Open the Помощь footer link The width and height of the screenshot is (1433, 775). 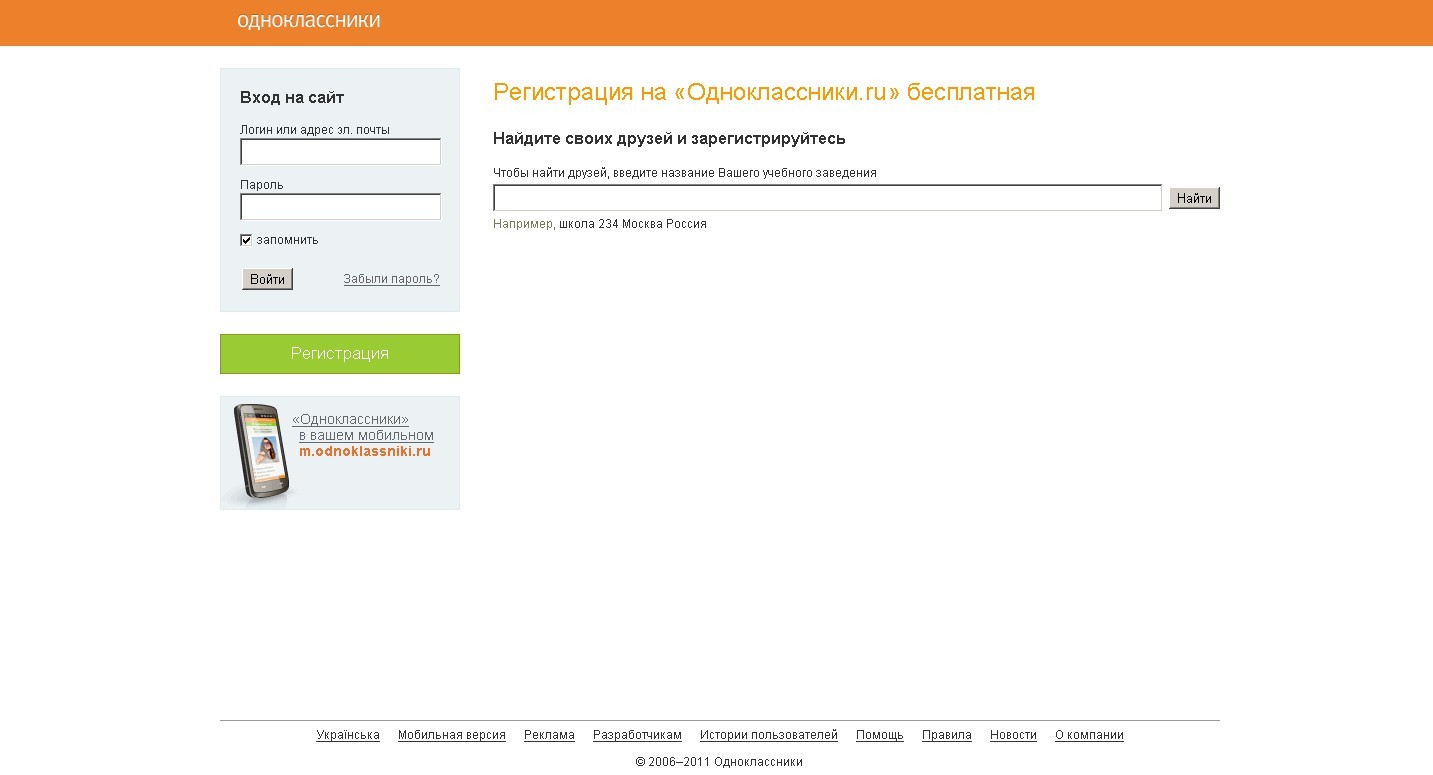[880, 735]
